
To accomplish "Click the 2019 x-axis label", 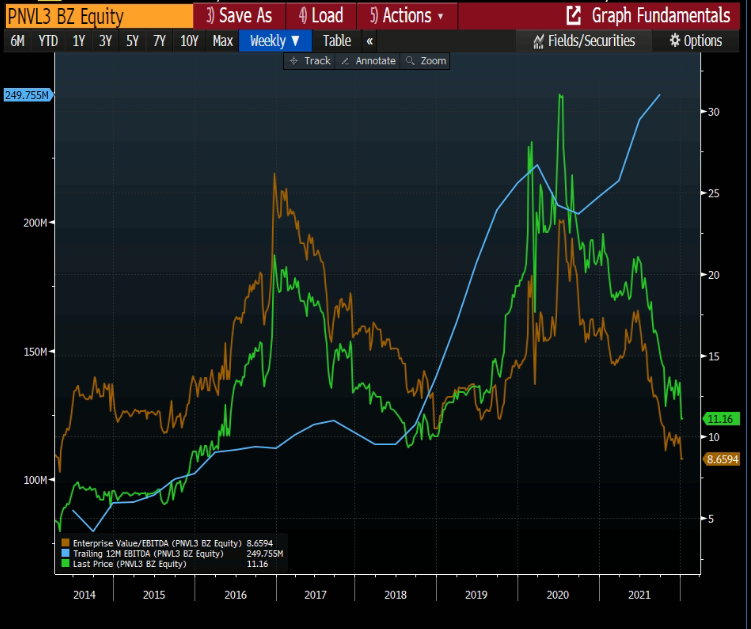I will pyautogui.click(x=477, y=595).
